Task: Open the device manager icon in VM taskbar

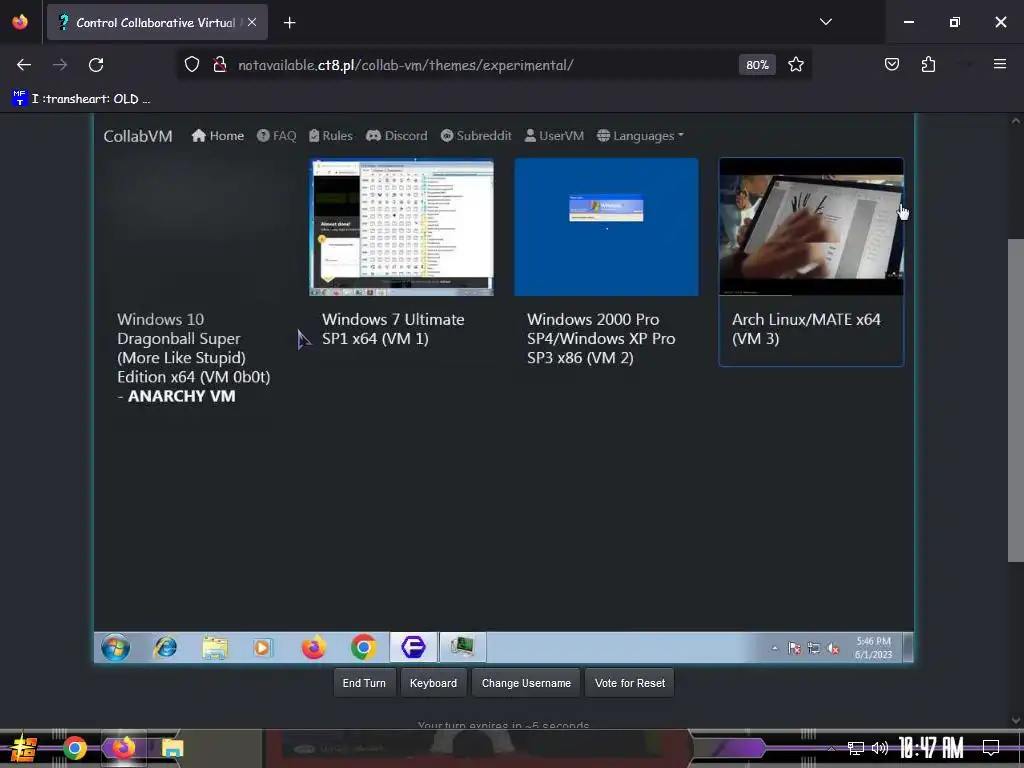Action: [x=462, y=647]
